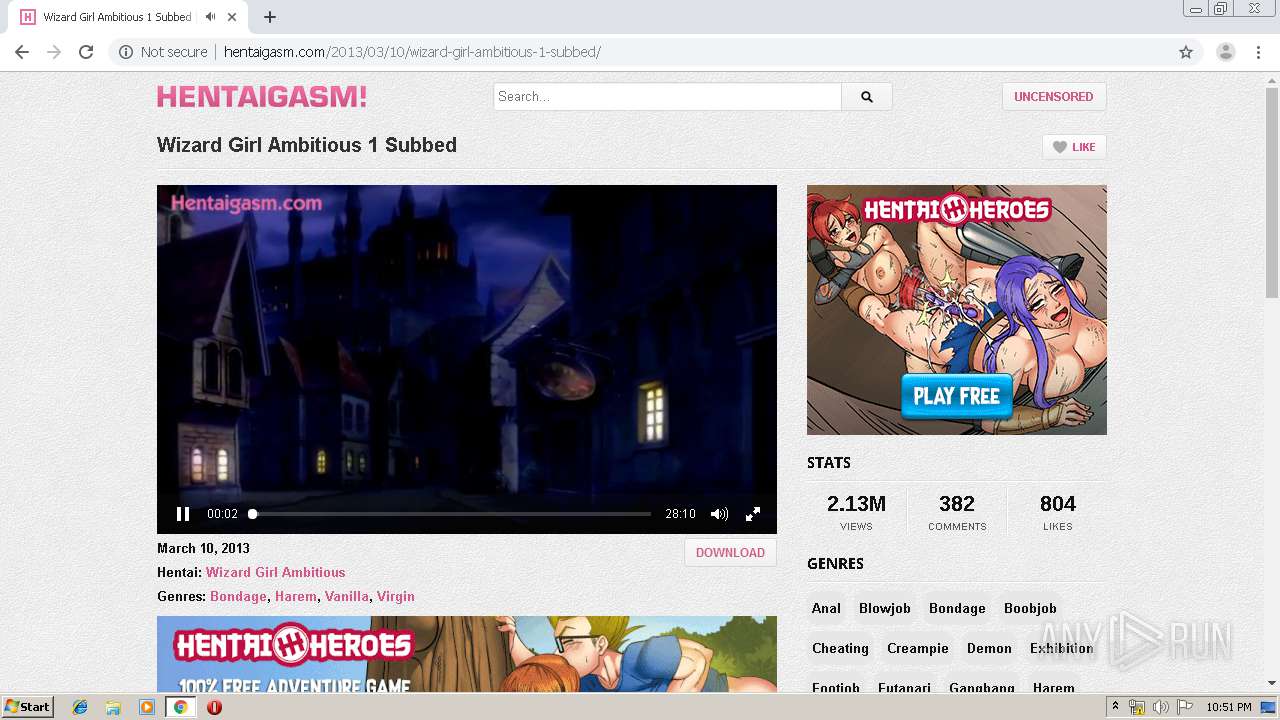Open the Chrome profile avatar icon

click(1226, 52)
